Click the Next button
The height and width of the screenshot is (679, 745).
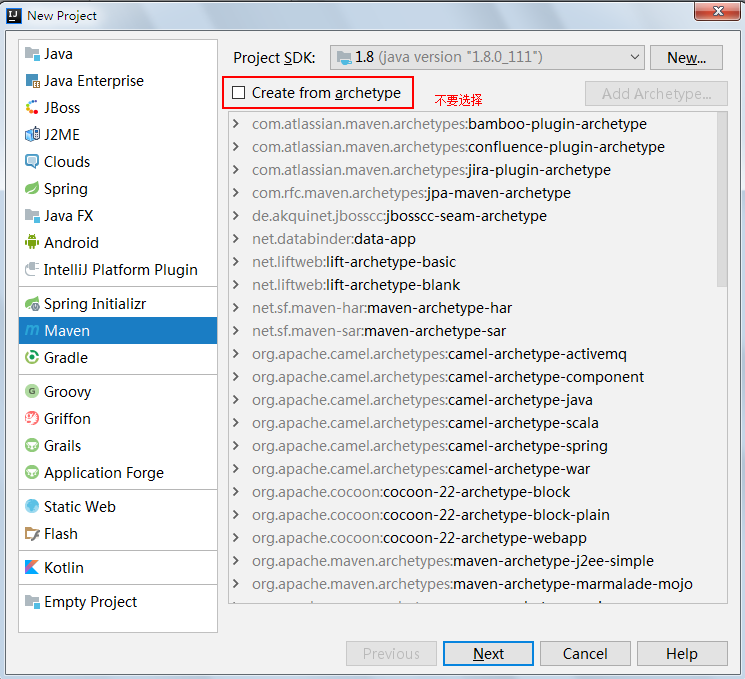pyautogui.click(x=488, y=654)
